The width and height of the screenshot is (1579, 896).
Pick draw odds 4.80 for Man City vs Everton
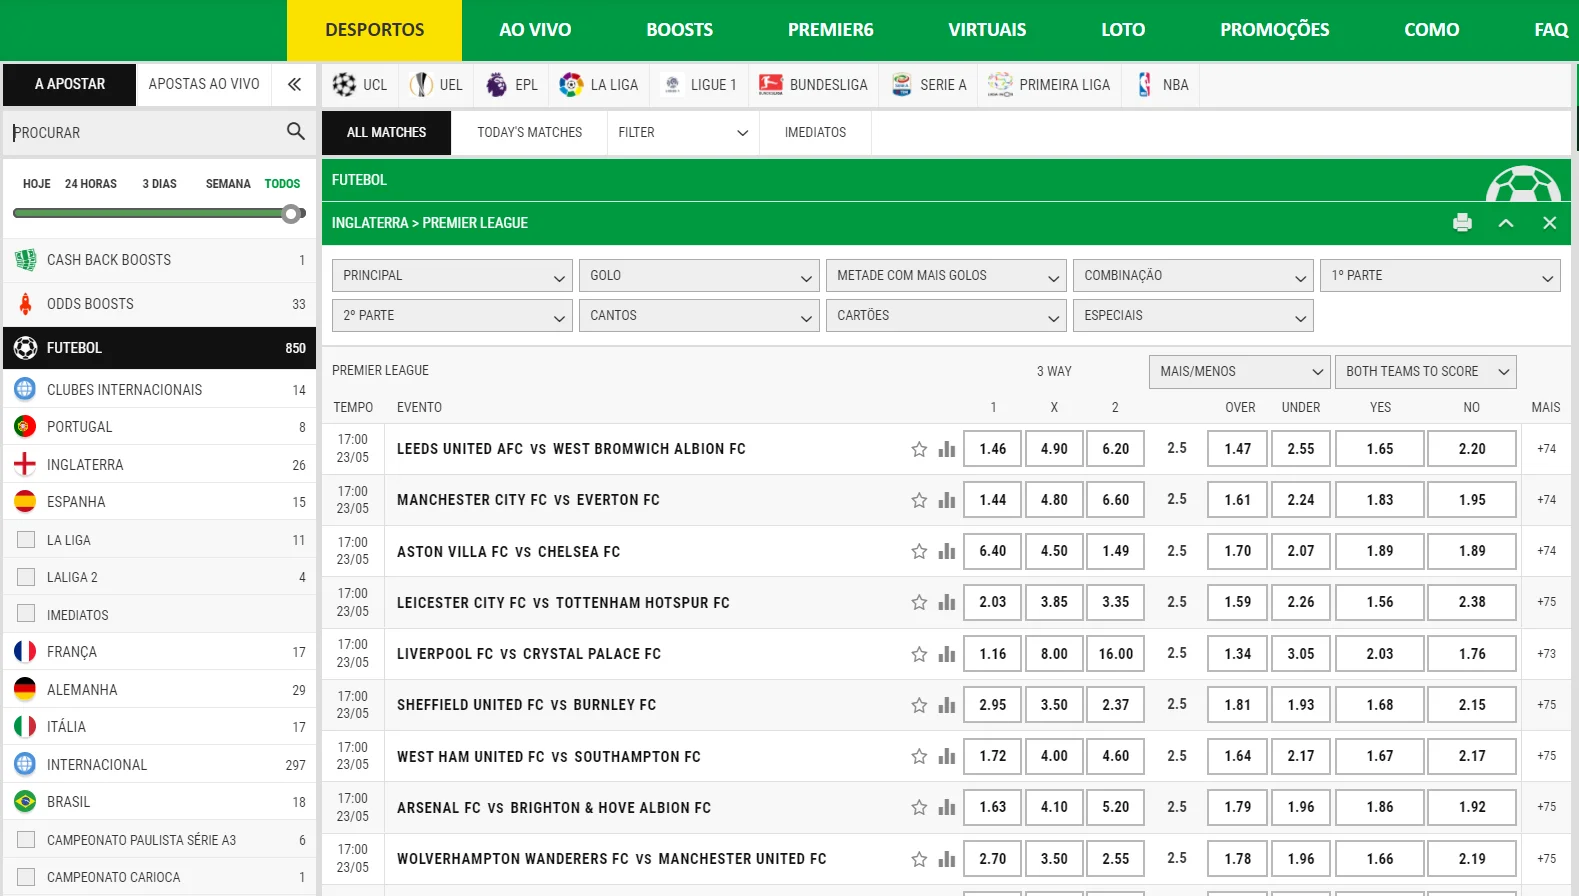coord(1054,500)
